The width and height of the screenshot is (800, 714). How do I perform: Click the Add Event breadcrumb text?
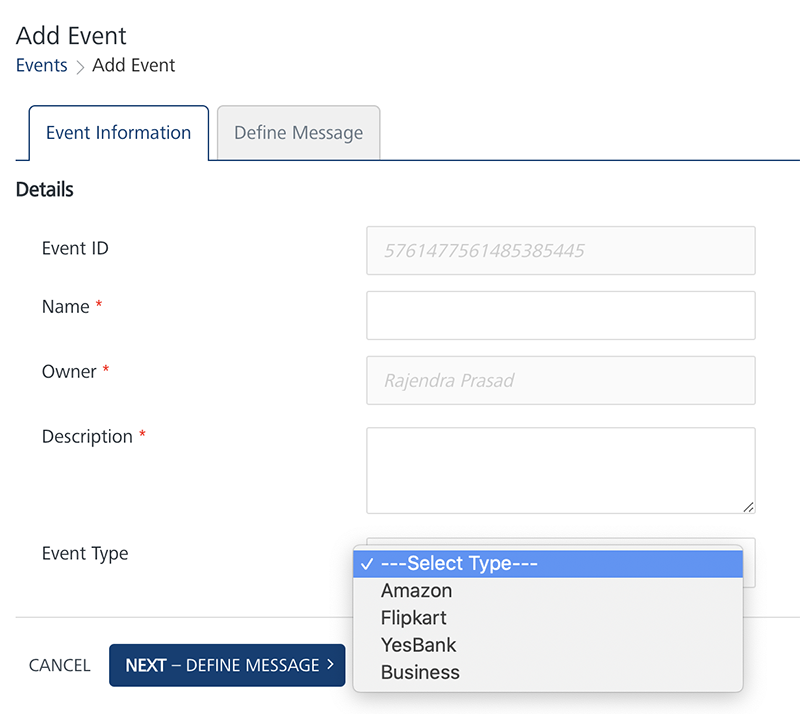[x=133, y=66]
